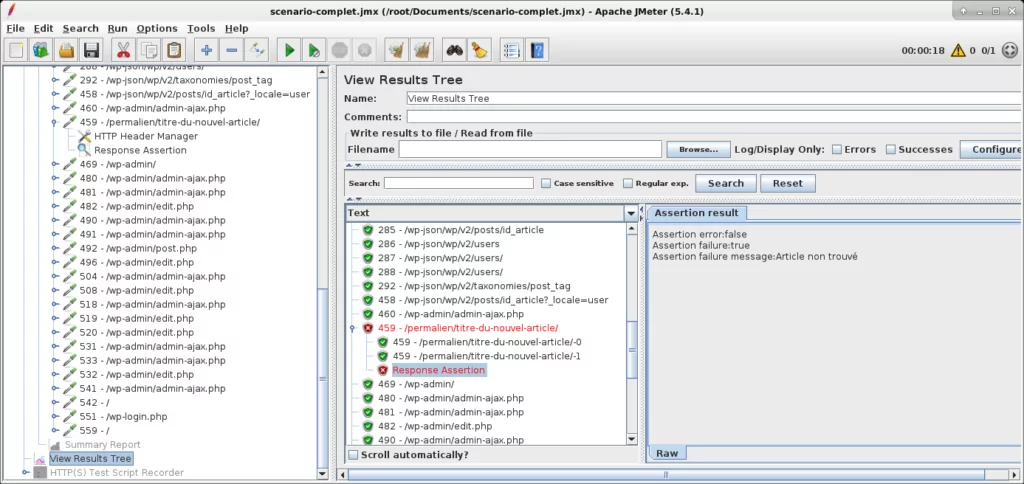The height and width of the screenshot is (484, 1024).
Task: Click the Paste clipboard icon
Action: [174, 50]
